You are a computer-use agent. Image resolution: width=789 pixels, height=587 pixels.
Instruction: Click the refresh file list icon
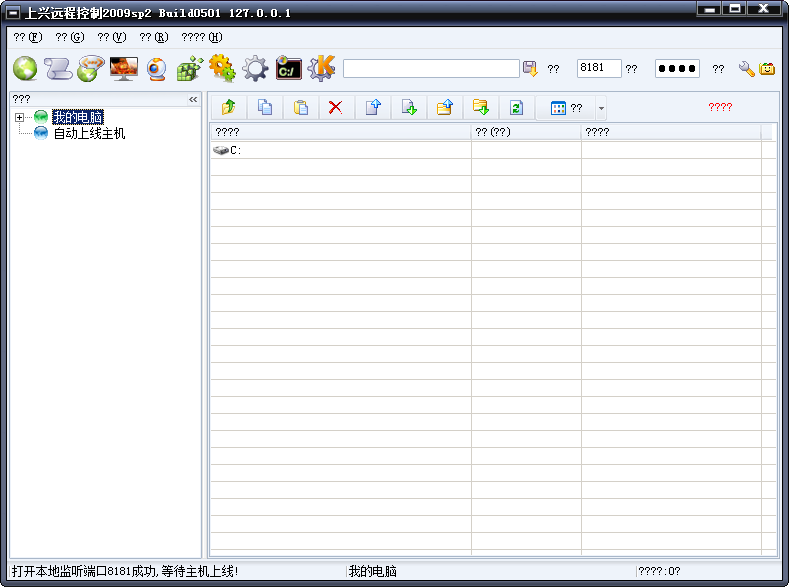[x=516, y=108]
